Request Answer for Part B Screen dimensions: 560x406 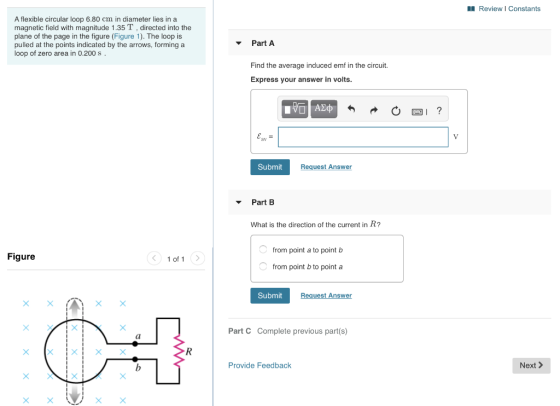326,296
